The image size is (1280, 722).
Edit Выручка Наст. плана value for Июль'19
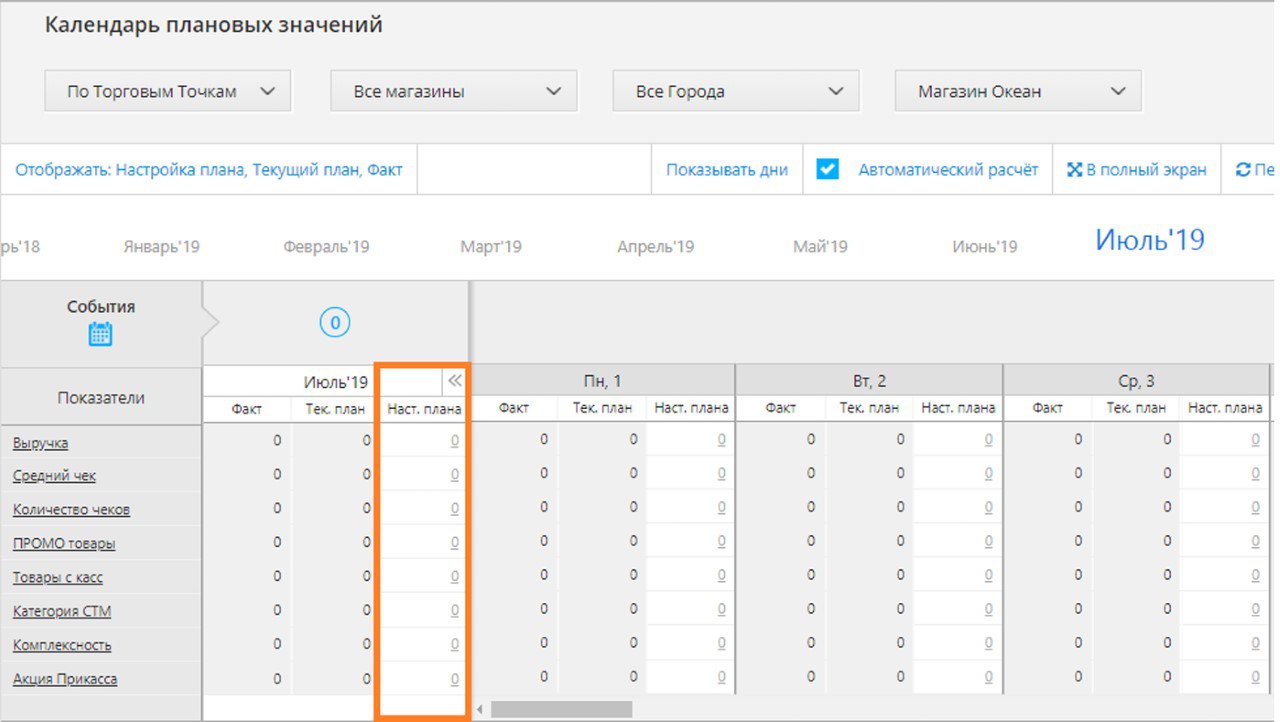[454, 441]
